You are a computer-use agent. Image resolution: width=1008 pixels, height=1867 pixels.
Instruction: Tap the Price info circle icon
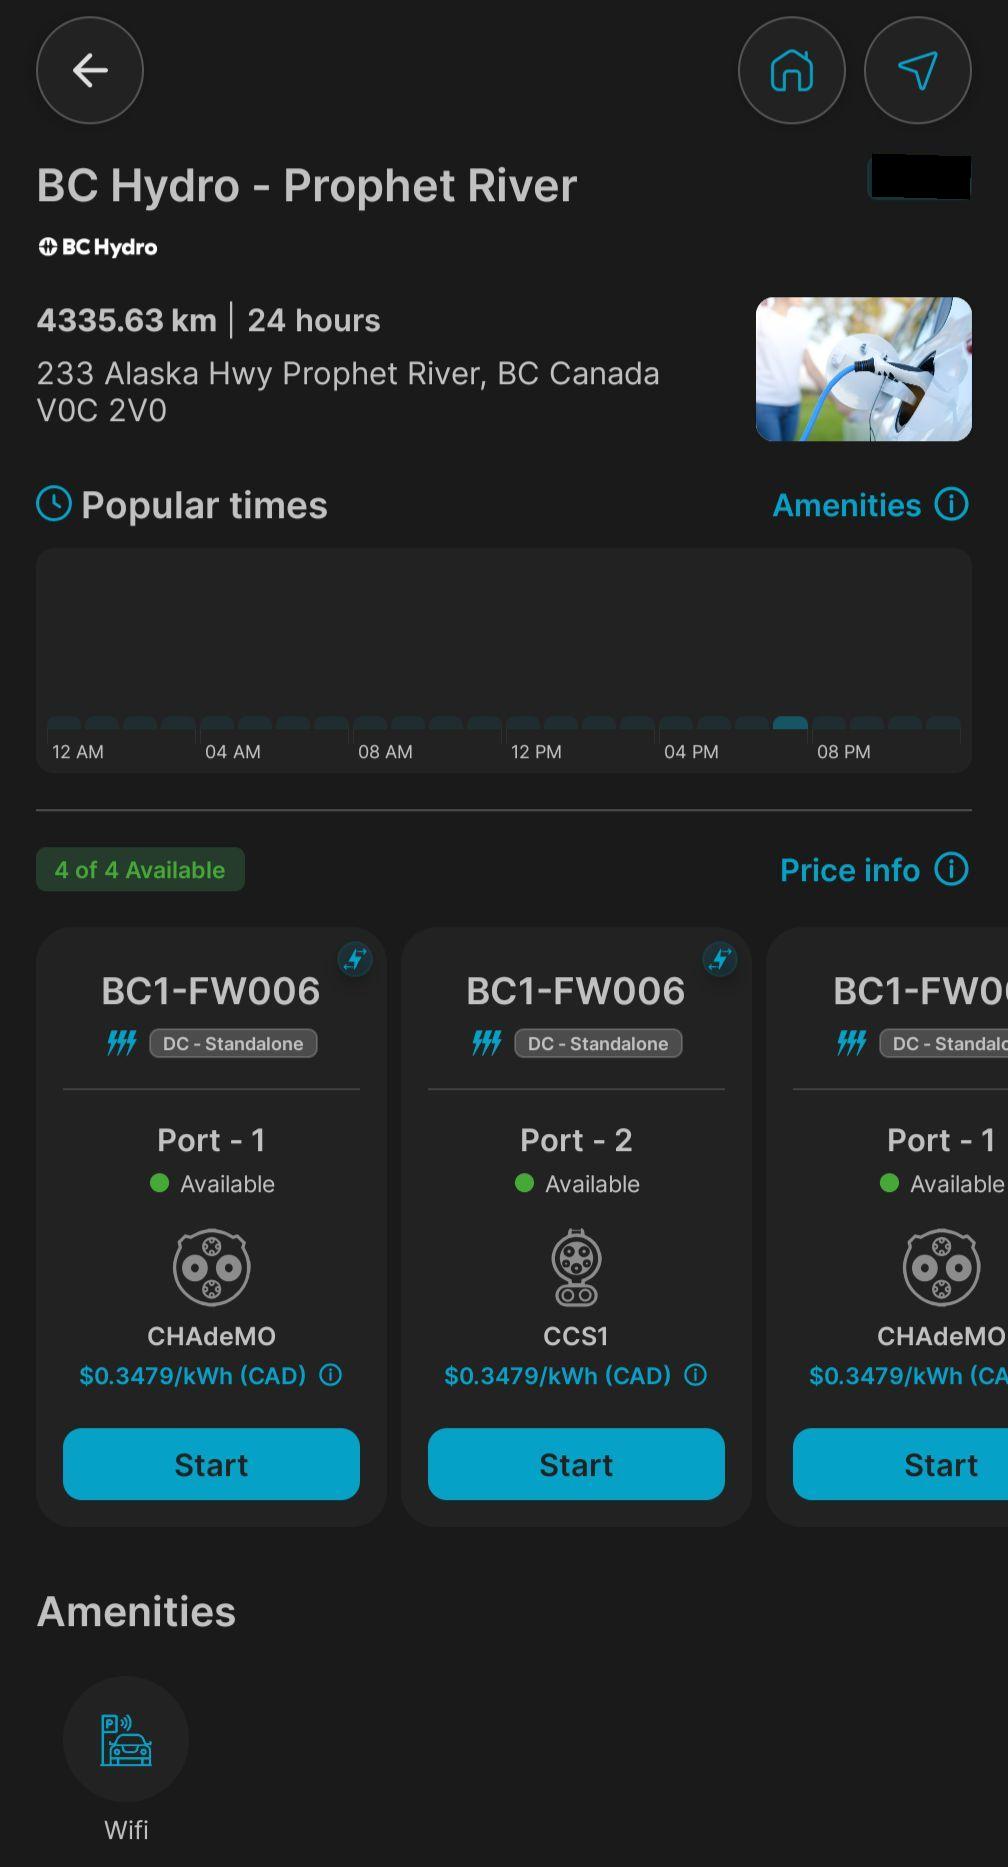pos(951,870)
